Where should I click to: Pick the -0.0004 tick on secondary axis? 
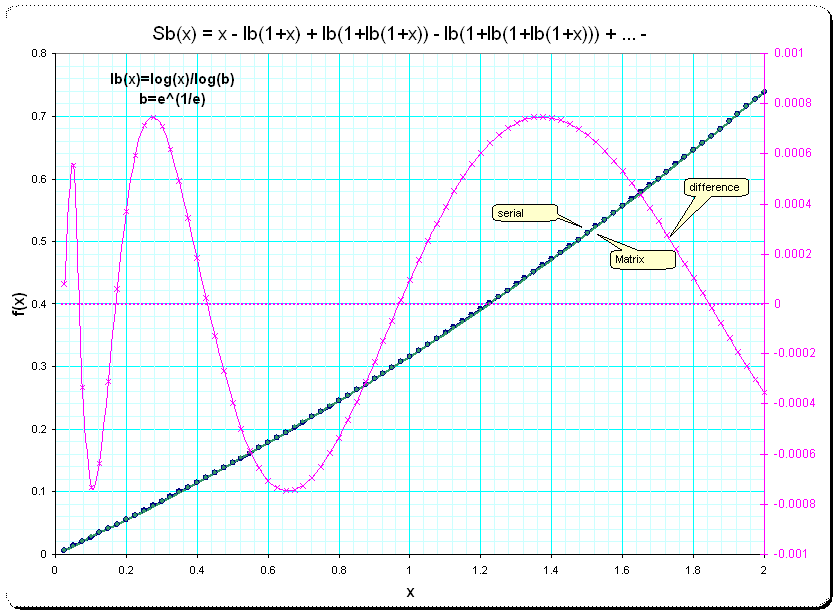(x=790, y=404)
